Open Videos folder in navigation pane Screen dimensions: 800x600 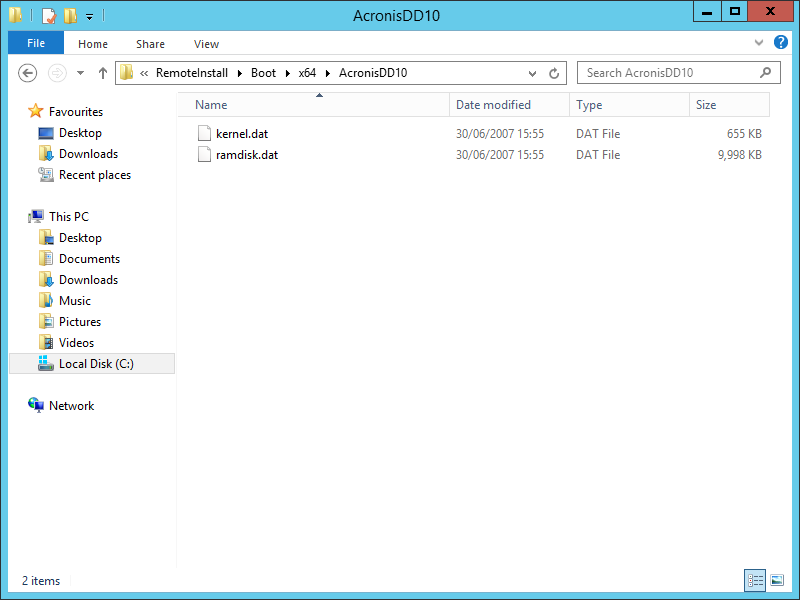click(x=77, y=343)
